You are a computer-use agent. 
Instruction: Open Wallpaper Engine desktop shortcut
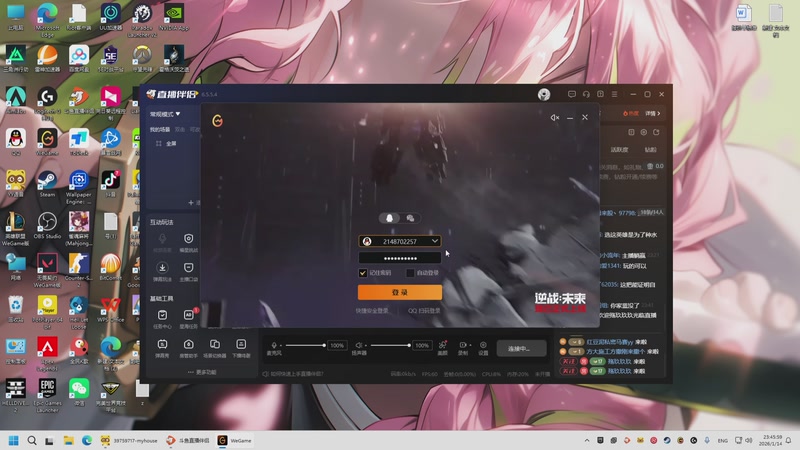(79, 187)
